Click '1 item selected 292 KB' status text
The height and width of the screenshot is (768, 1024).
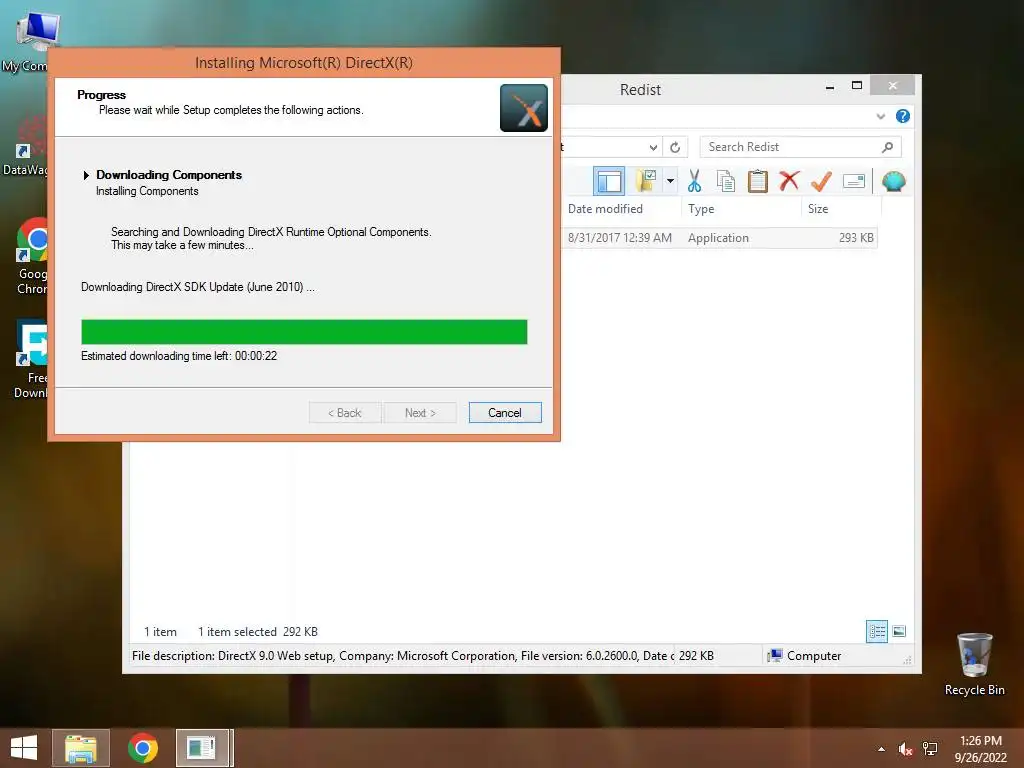tap(258, 632)
